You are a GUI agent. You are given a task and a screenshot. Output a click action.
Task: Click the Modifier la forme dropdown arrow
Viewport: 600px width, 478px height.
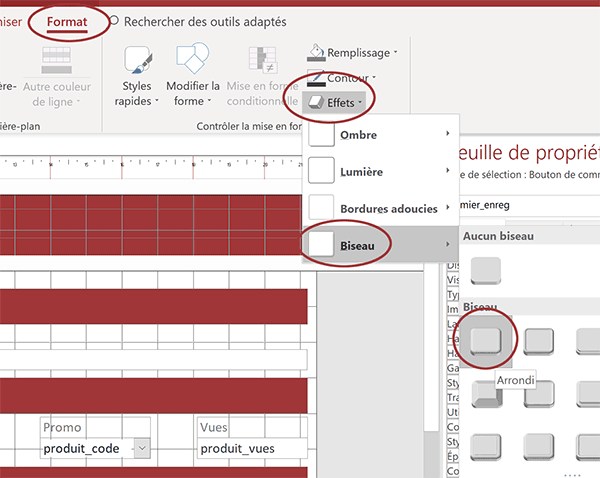pos(209,101)
